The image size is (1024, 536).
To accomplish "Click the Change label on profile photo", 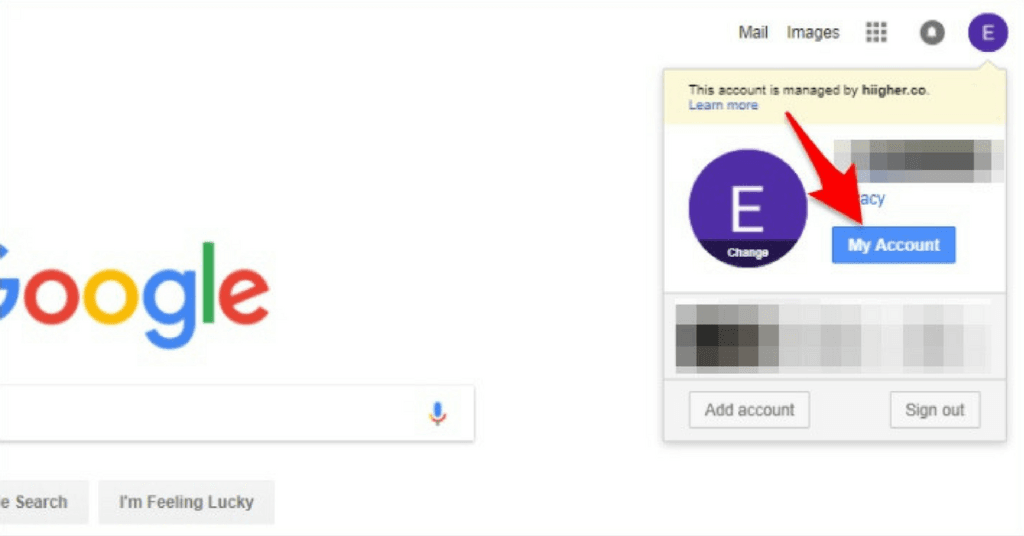I will (748, 253).
